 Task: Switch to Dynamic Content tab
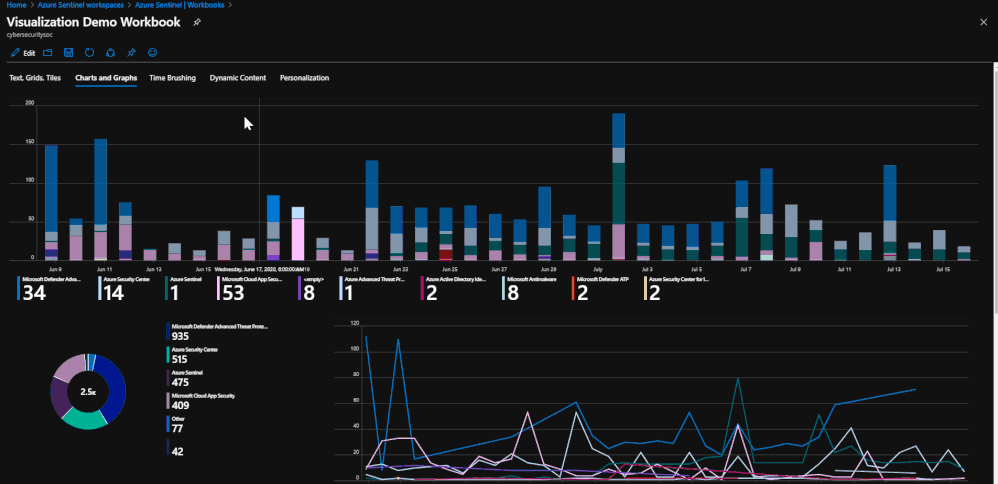[237, 78]
